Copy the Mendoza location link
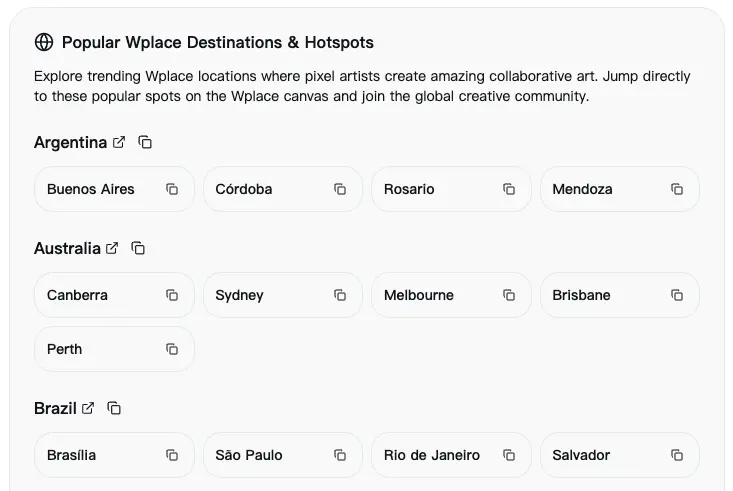733x491 pixels. (x=677, y=189)
